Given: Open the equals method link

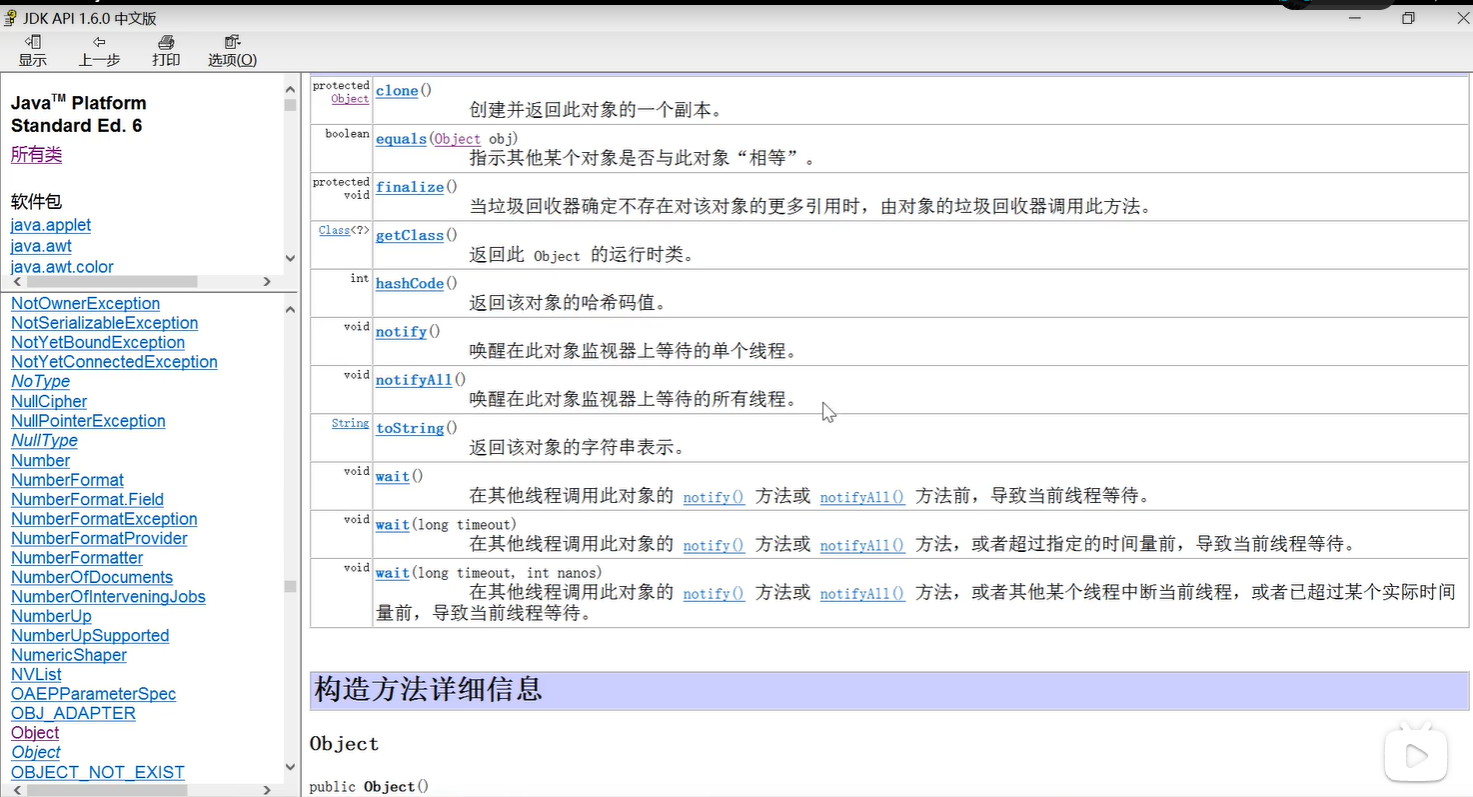Looking at the screenshot, I should pos(401,139).
